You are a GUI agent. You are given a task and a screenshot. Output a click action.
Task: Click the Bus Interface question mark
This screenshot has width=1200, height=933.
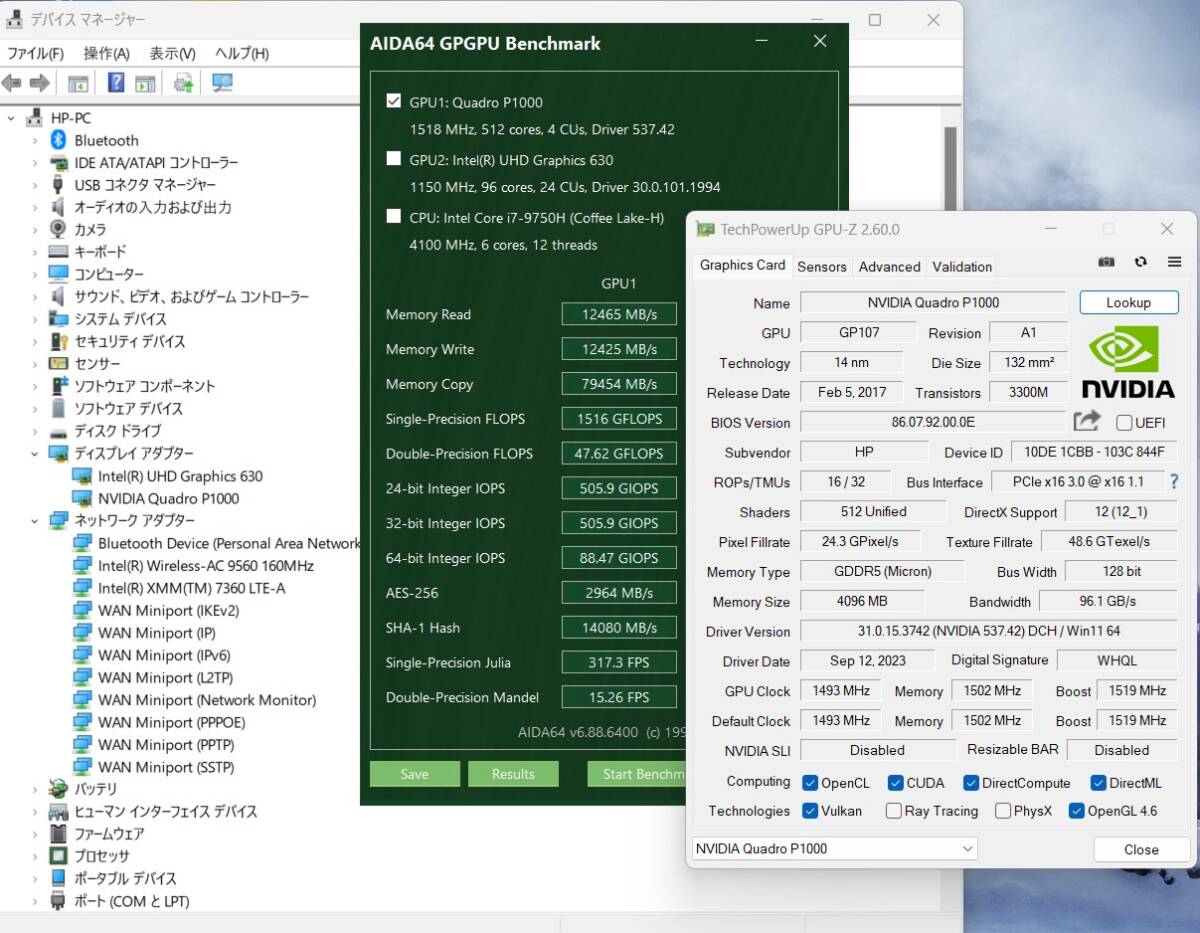pyautogui.click(x=1174, y=482)
